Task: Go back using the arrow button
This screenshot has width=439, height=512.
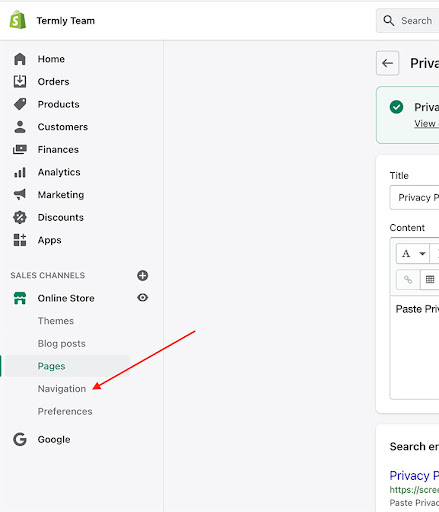Action: pos(387,63)
